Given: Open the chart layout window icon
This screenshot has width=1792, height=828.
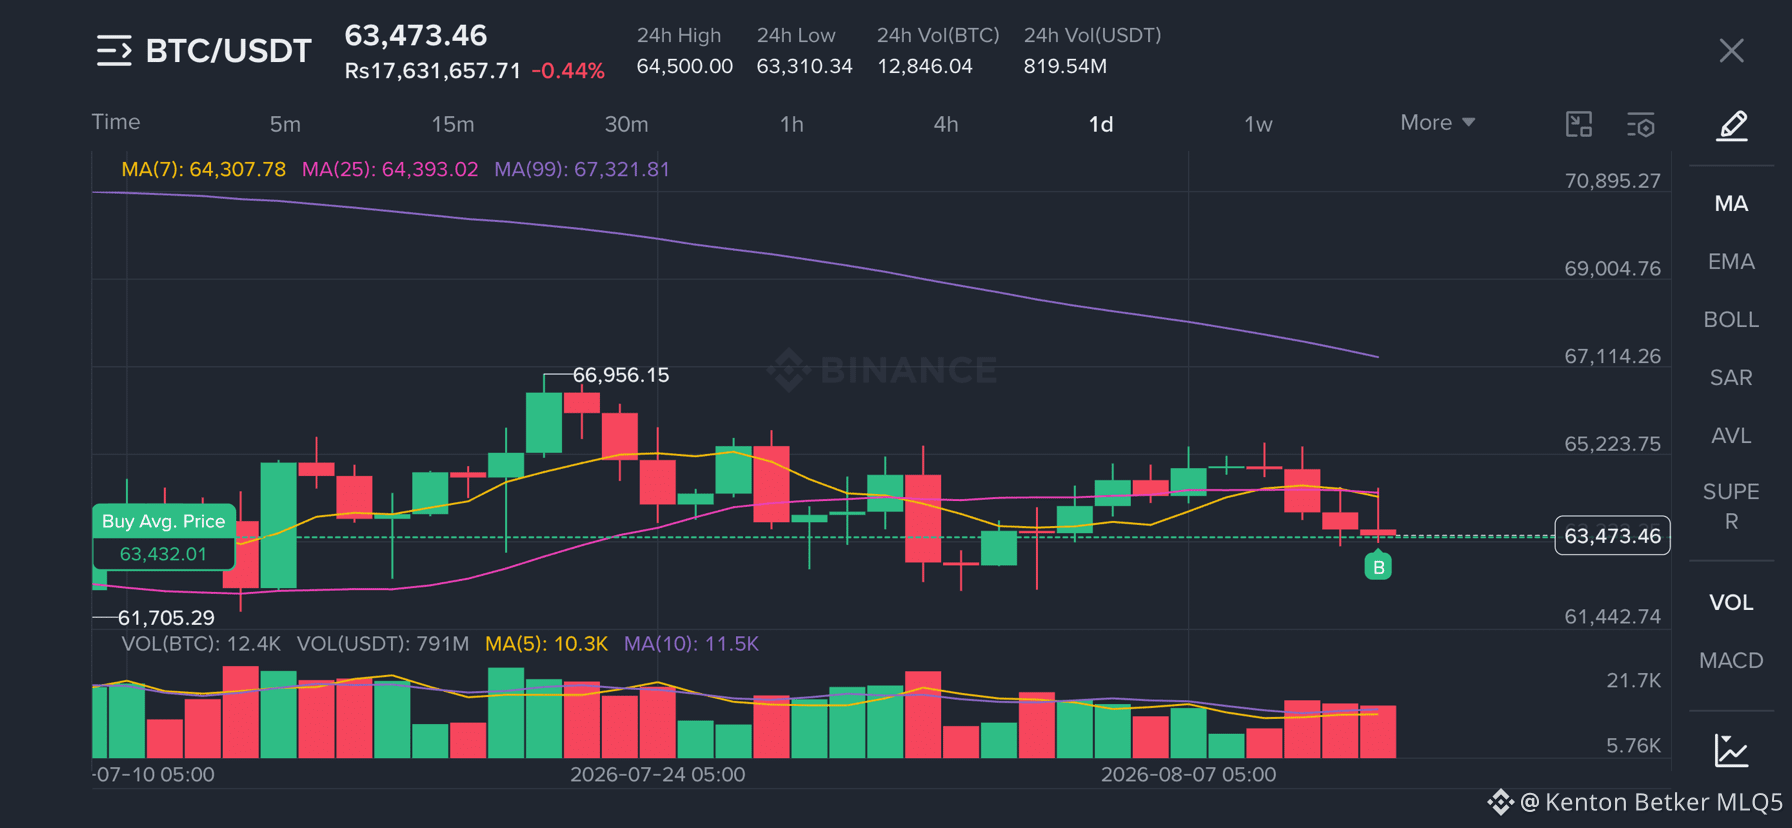Looking at the screenshot, I should click(1579, 125).
